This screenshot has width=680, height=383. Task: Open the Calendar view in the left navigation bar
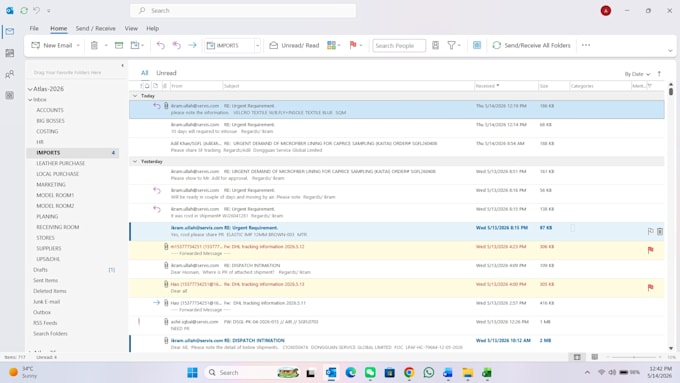[x=10, y=53]
